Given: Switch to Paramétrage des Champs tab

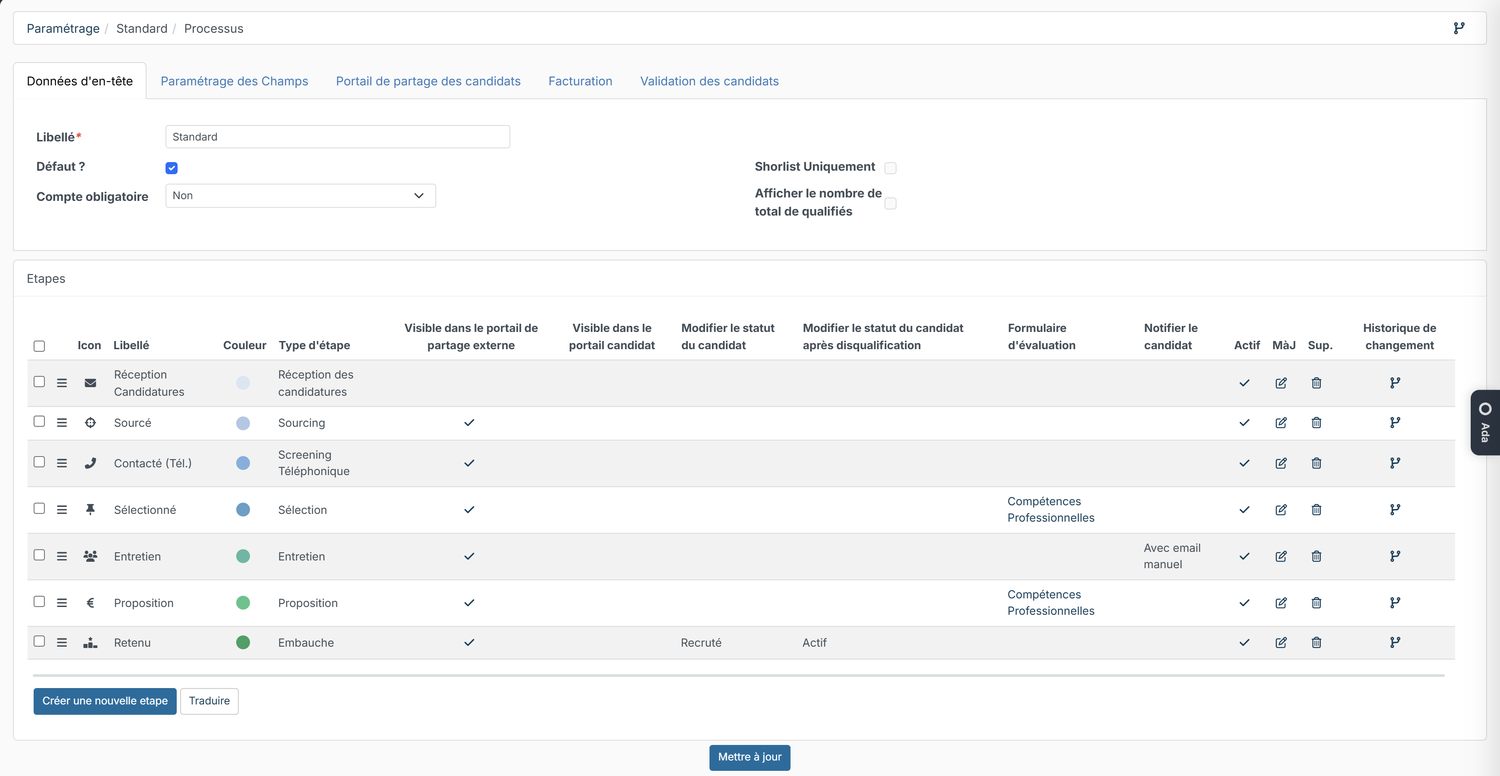Looking at the screenshot, I should (234, 81).
